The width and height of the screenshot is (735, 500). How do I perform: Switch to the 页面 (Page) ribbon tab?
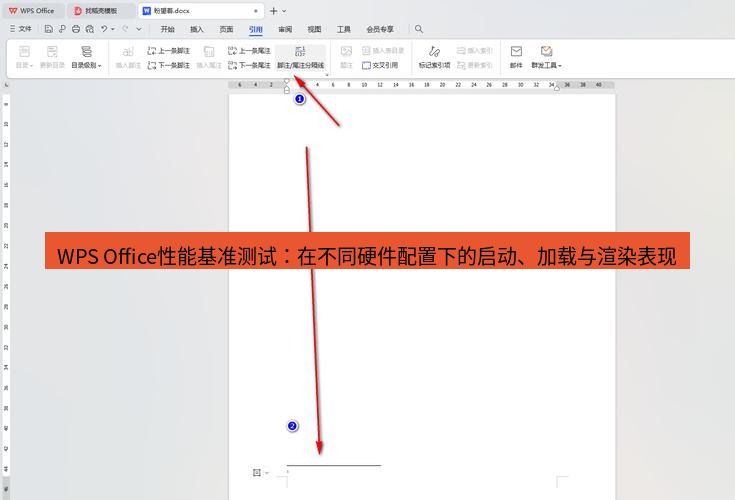click(226, 29)
